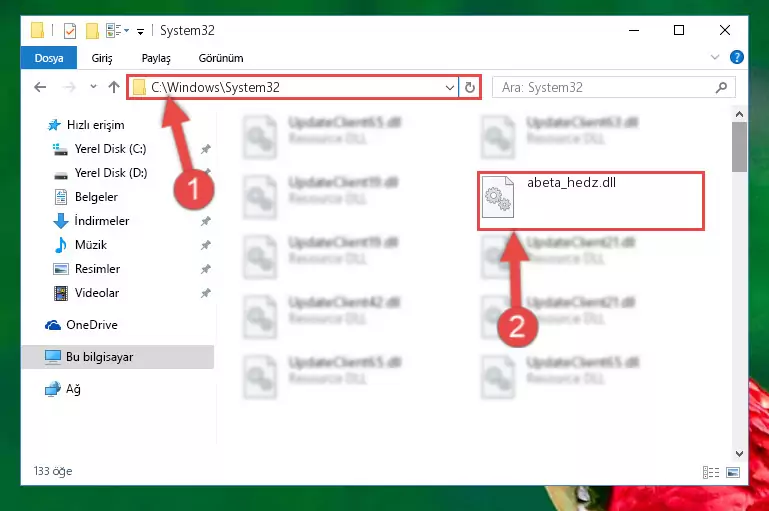Click the Bu bilgisayar monitor icon
This screenshot has width=769, height=511.
52,357
